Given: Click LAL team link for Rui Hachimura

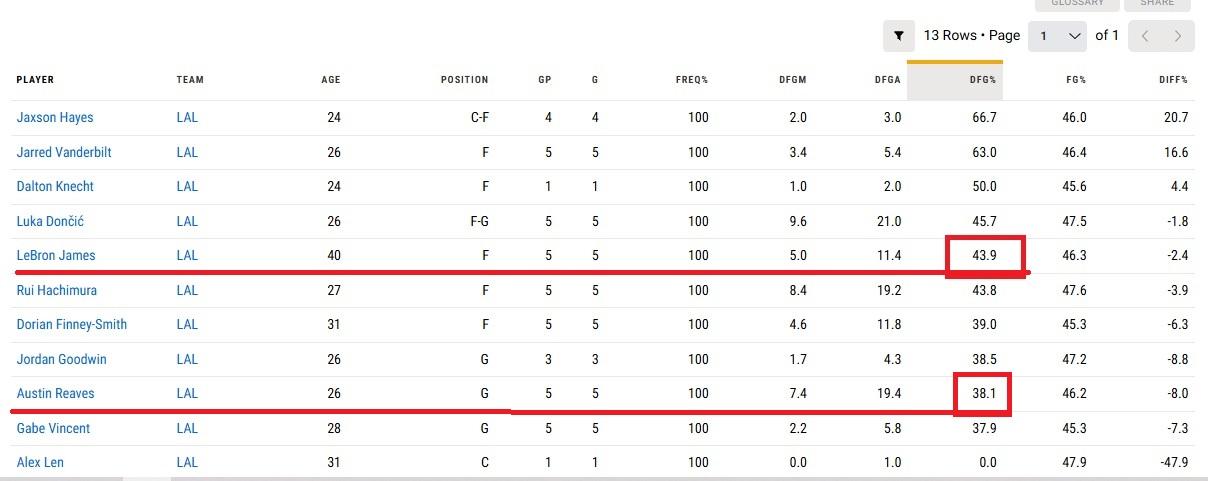Looking at the screenshot, I should [x=187, y=290].
